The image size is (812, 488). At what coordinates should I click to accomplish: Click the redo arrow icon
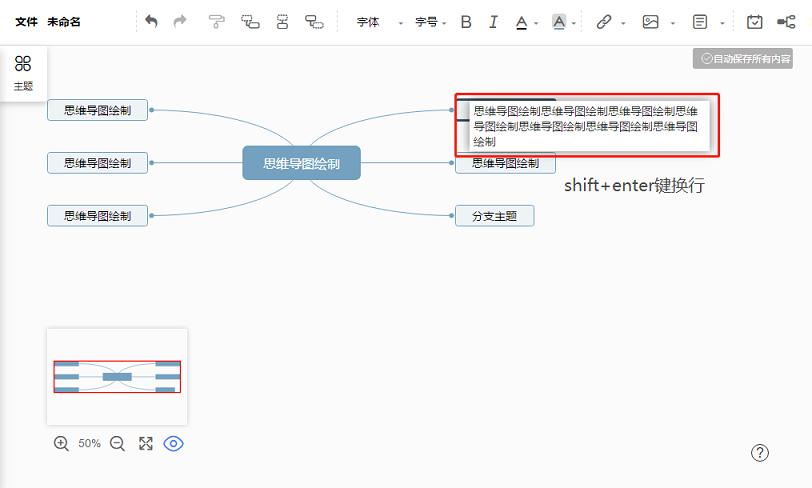(x=180, y=21)
